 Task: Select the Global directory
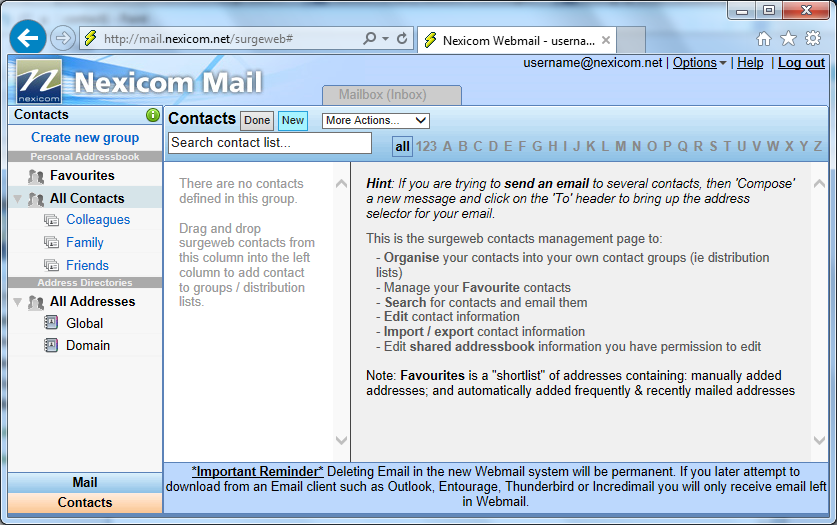(x=84, y=323)
